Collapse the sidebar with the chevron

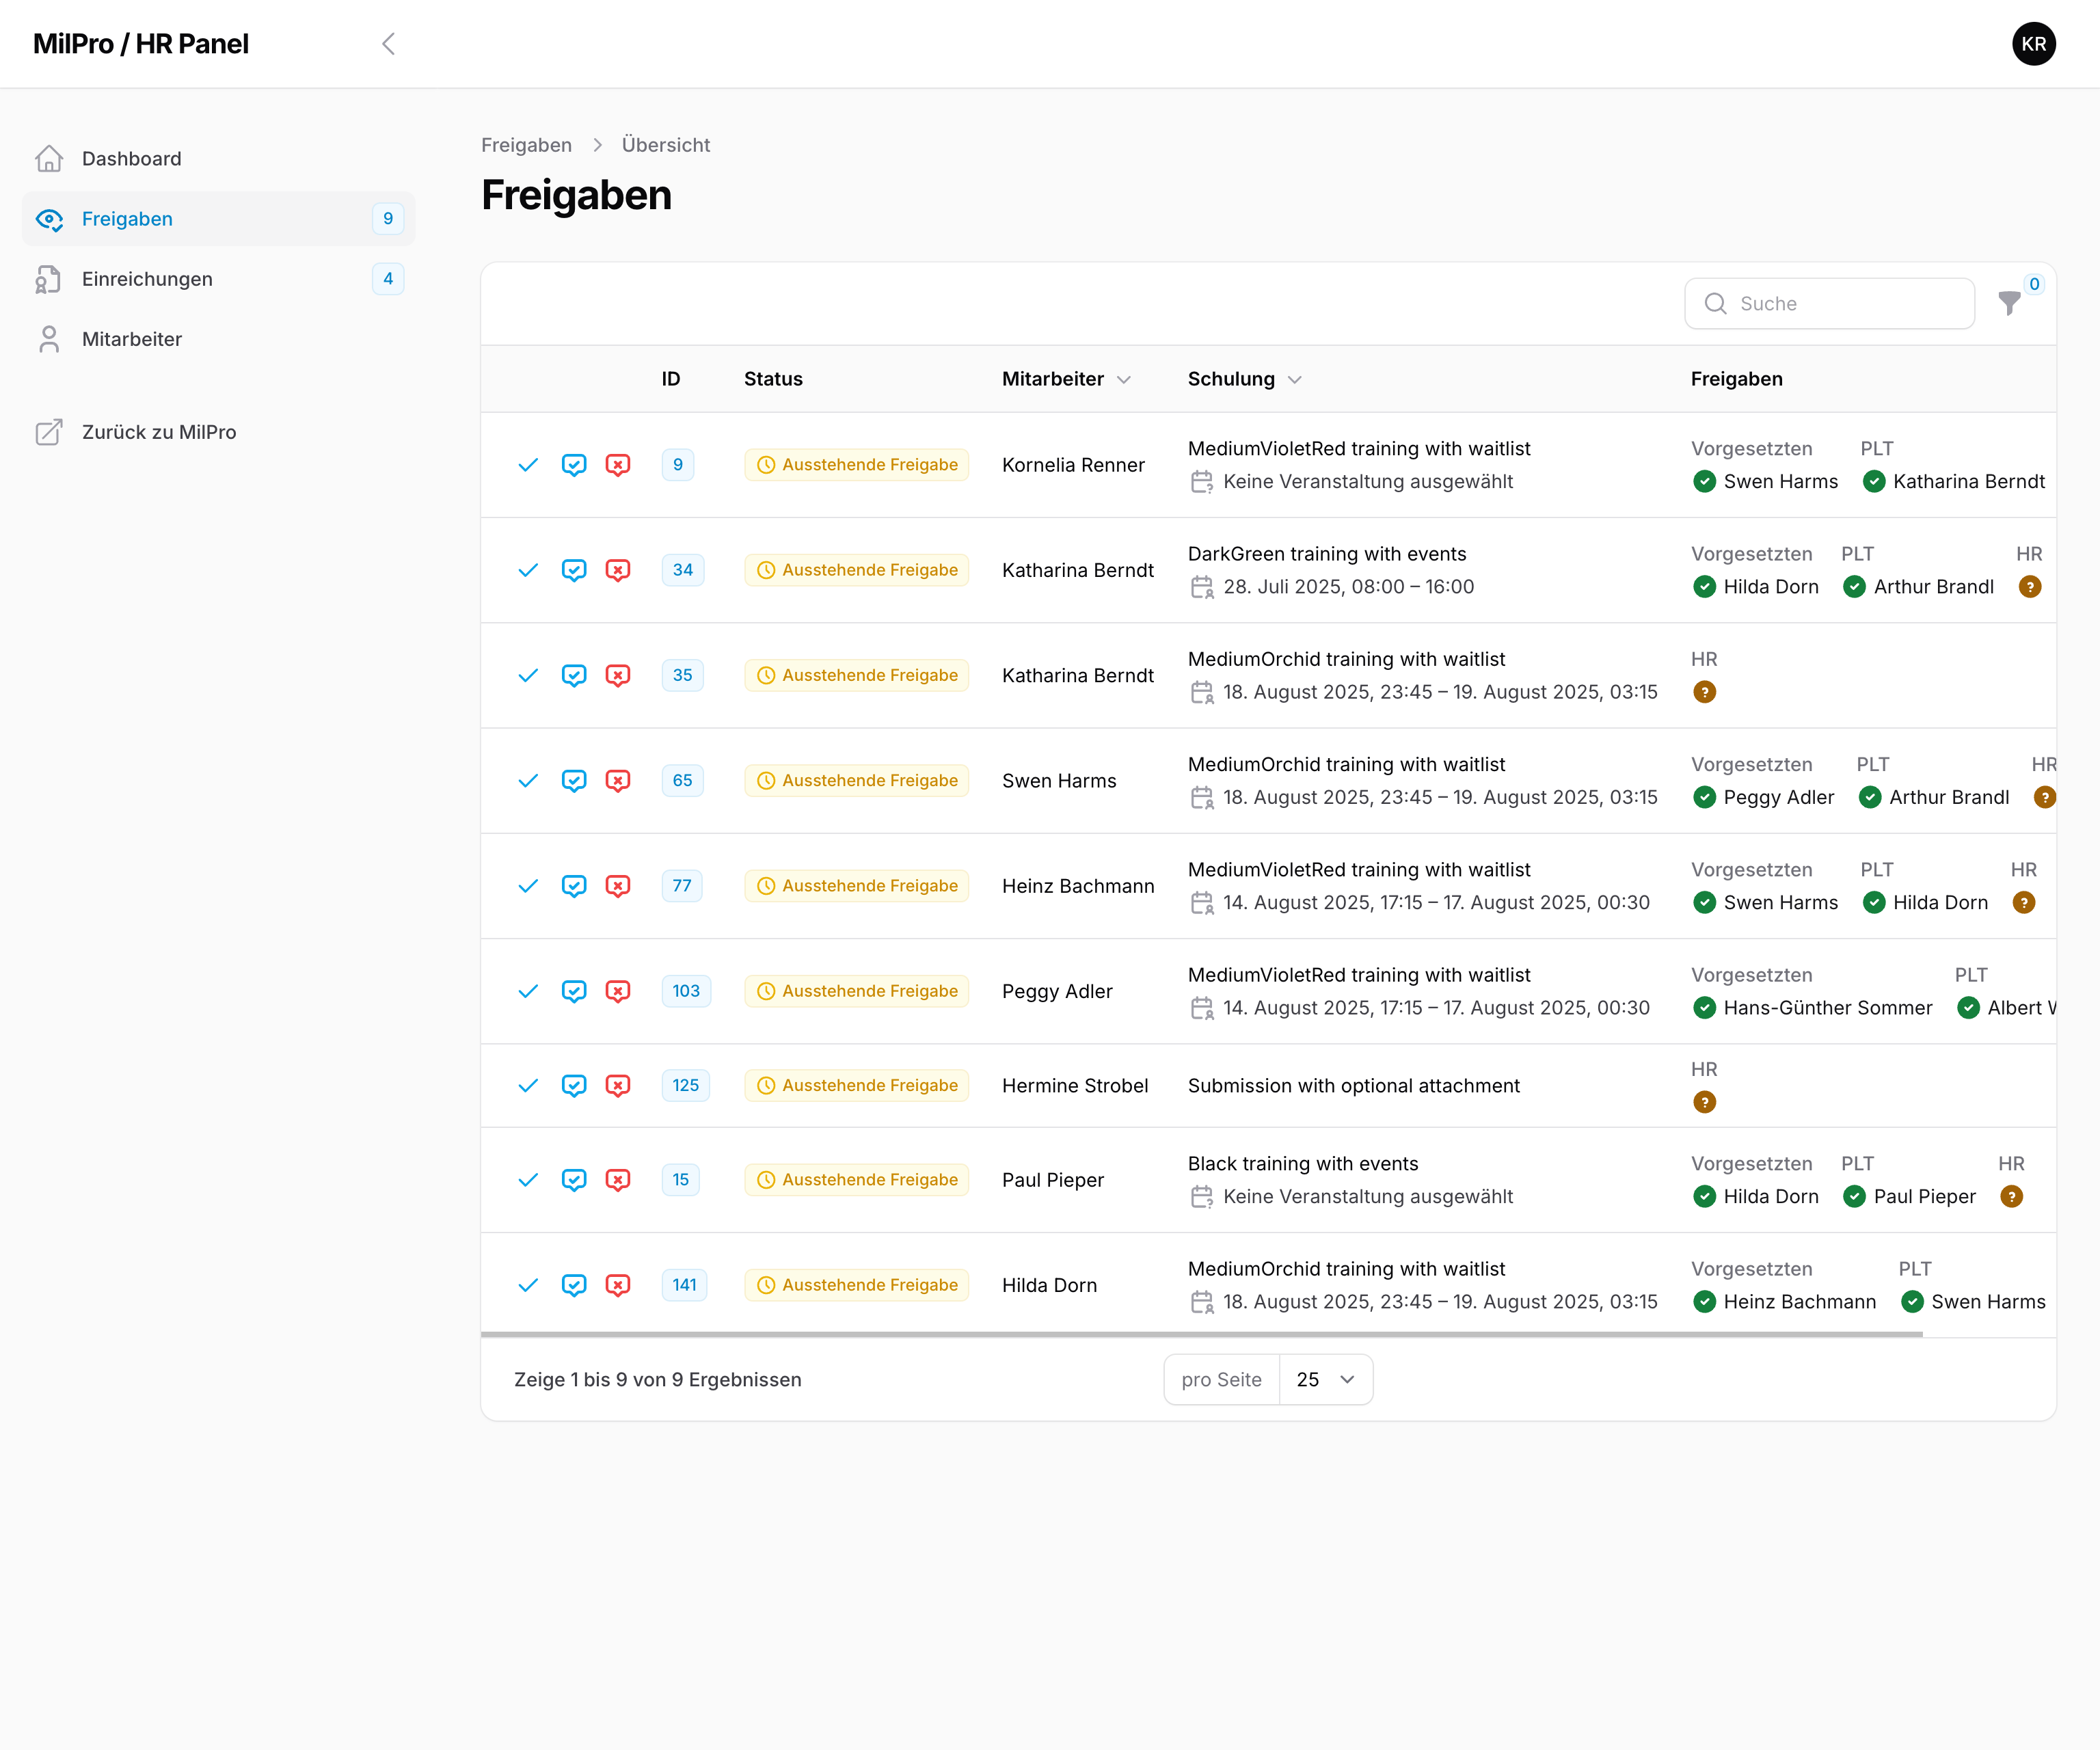tap(389, 44)
